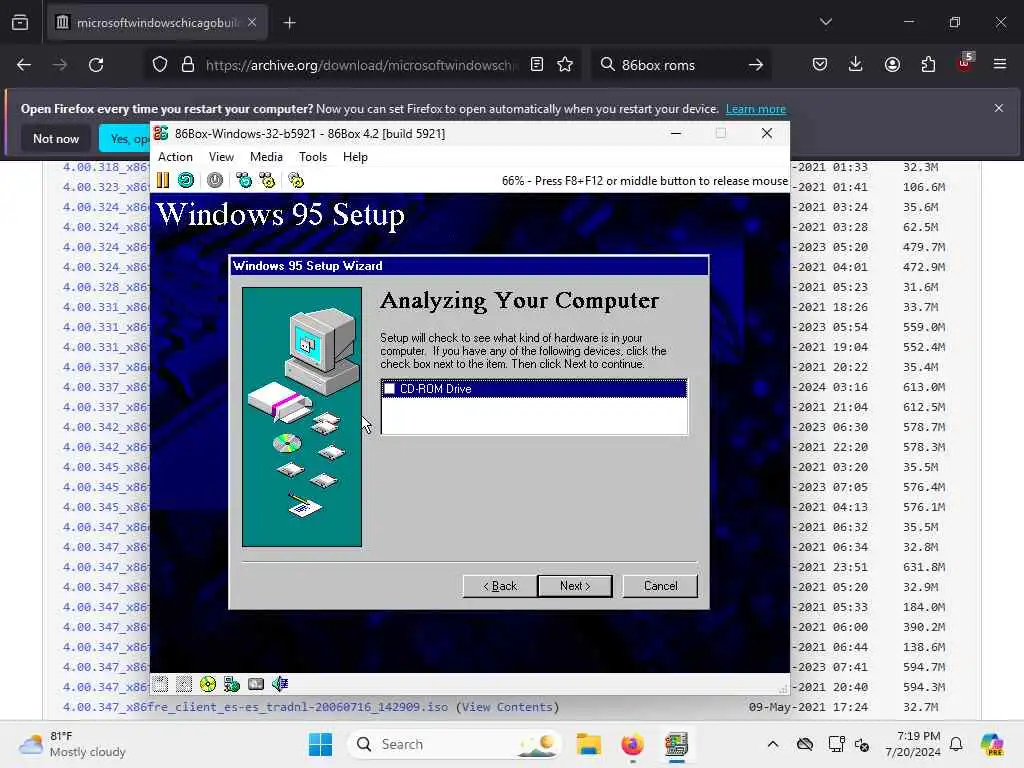1024x768 pixels.
Task: Click Next in Setup Wizard
Action: click(575, 586)
